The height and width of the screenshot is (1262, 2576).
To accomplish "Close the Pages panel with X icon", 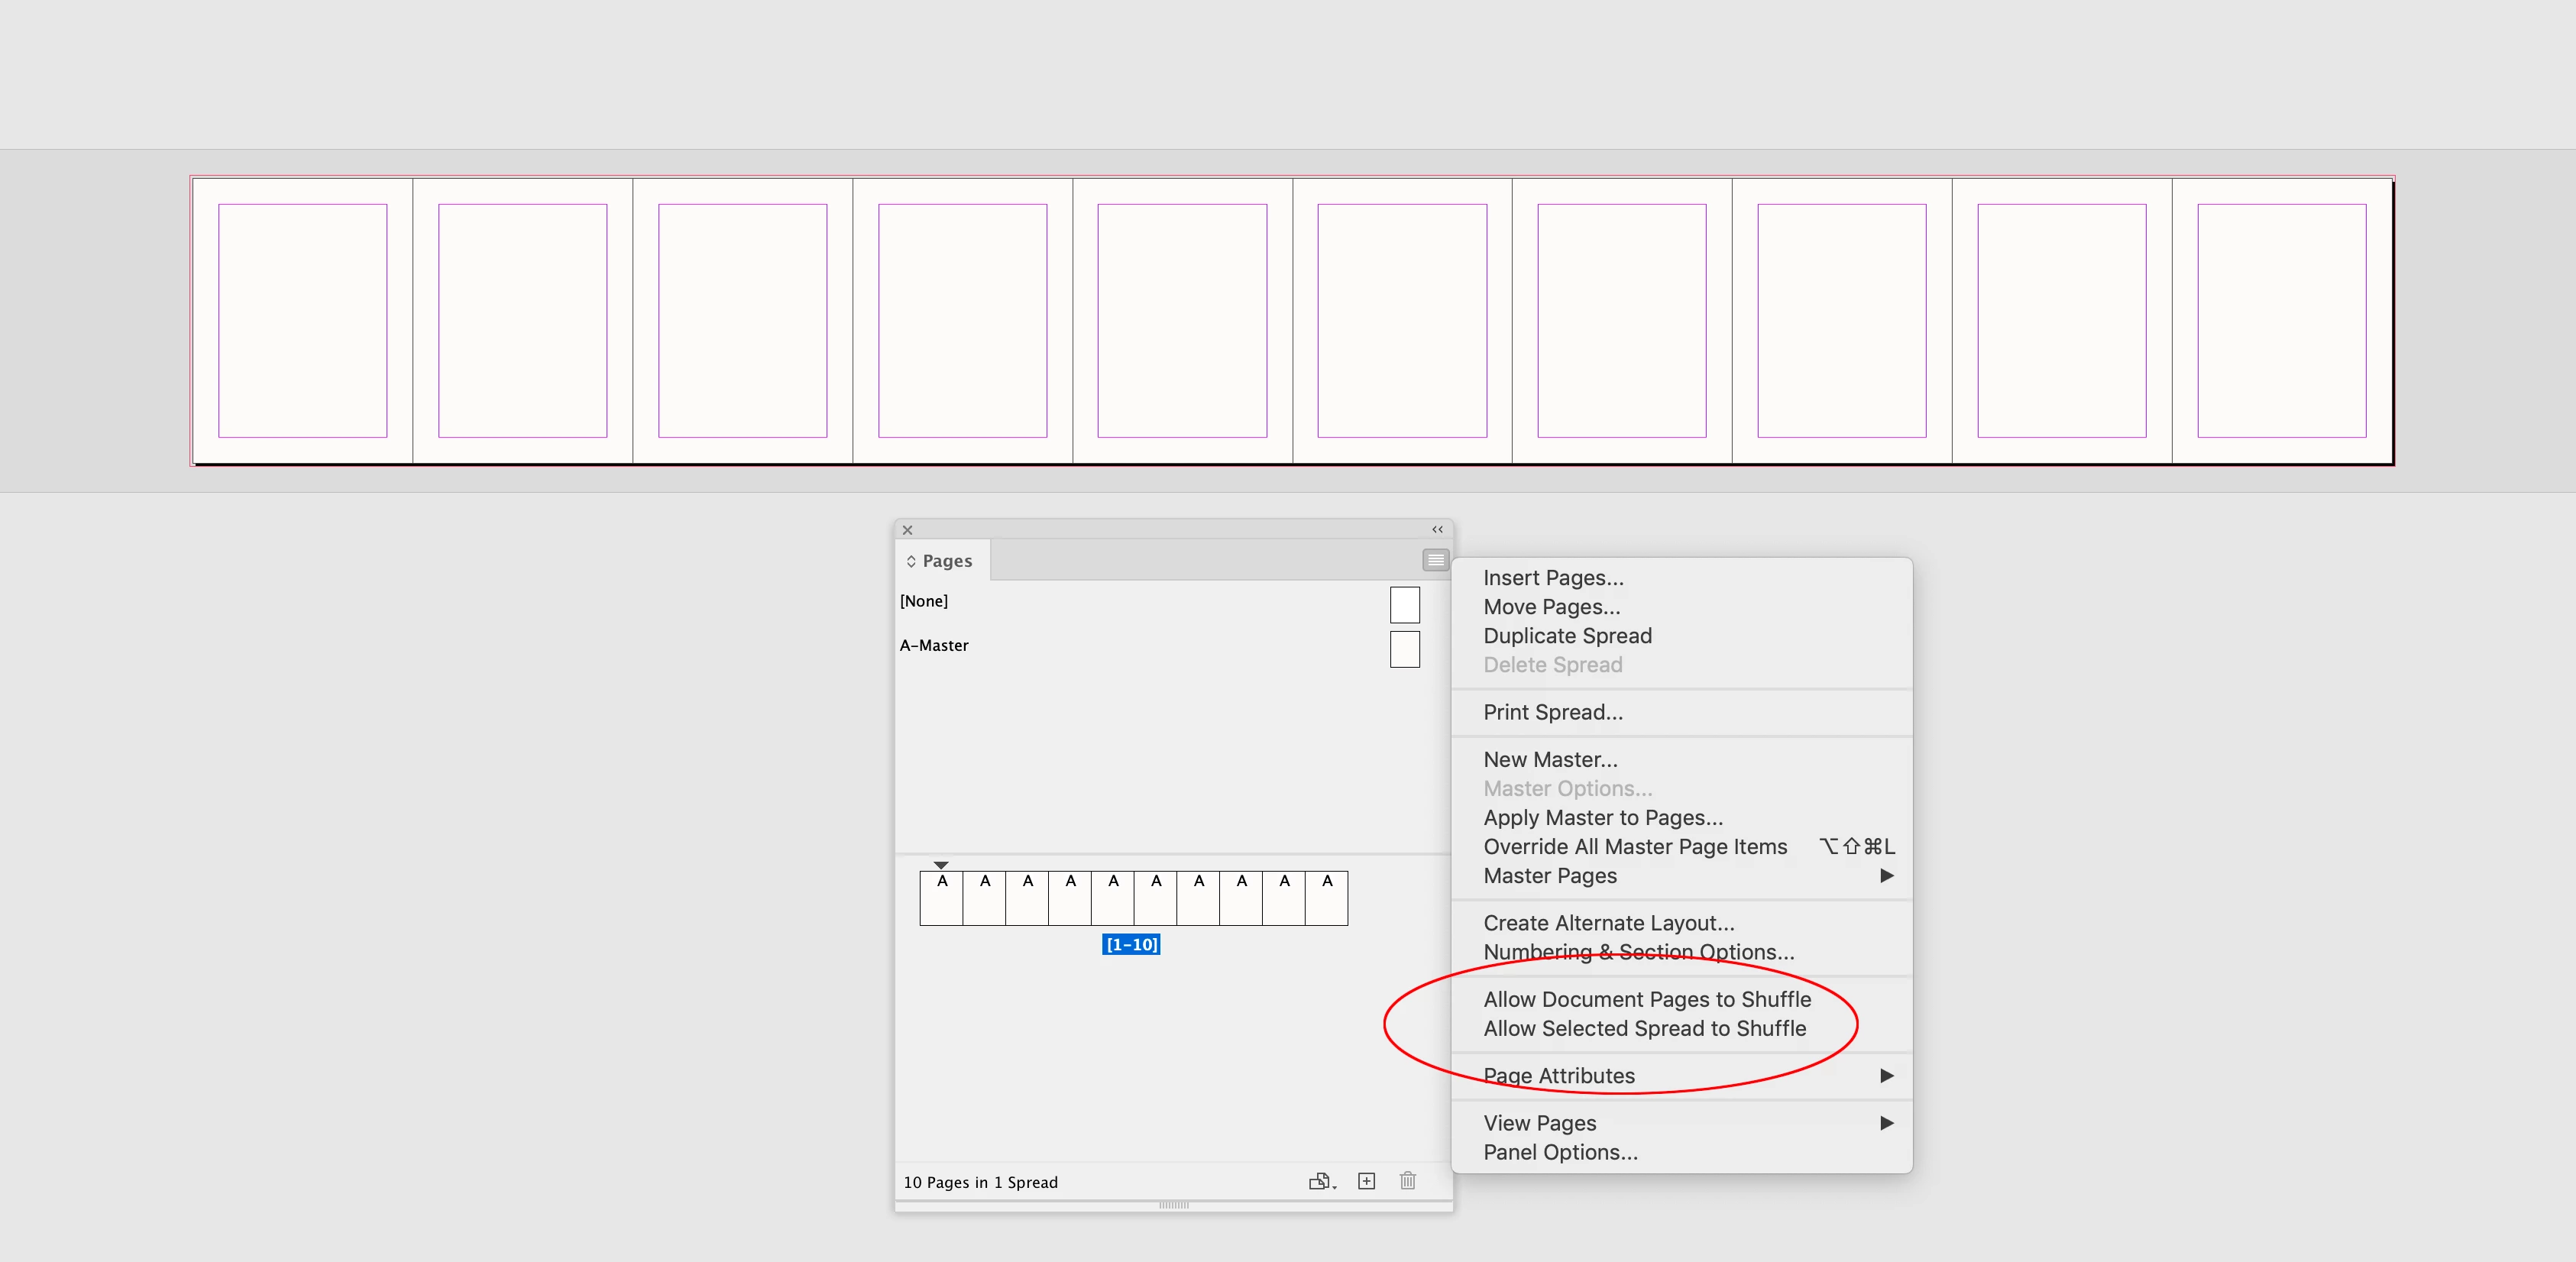I will coord(907,530).
